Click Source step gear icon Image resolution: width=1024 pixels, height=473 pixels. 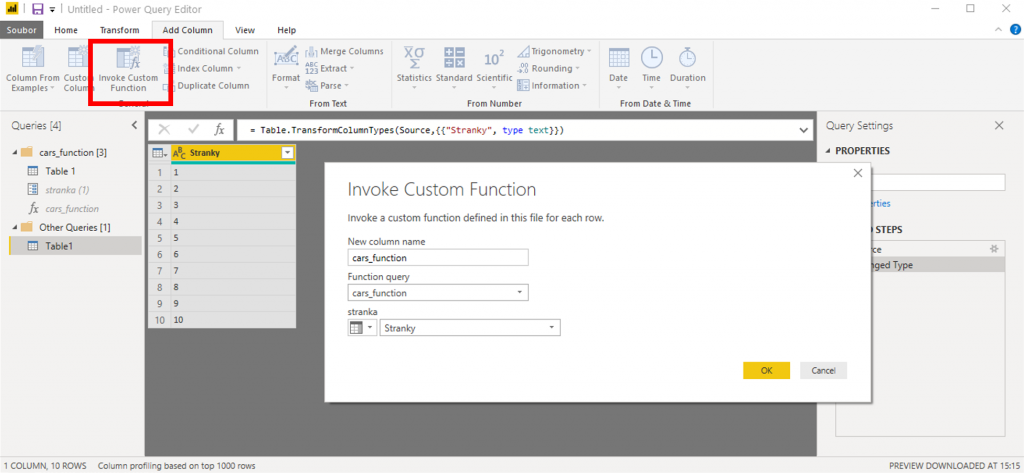click(x=994, y=249)
